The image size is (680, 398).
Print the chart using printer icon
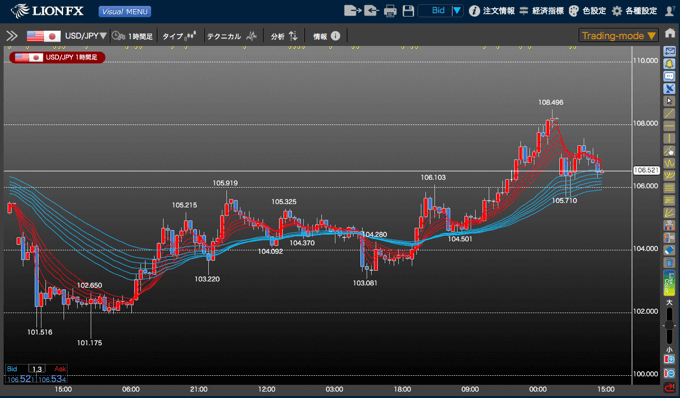click(x=390, y=11)
